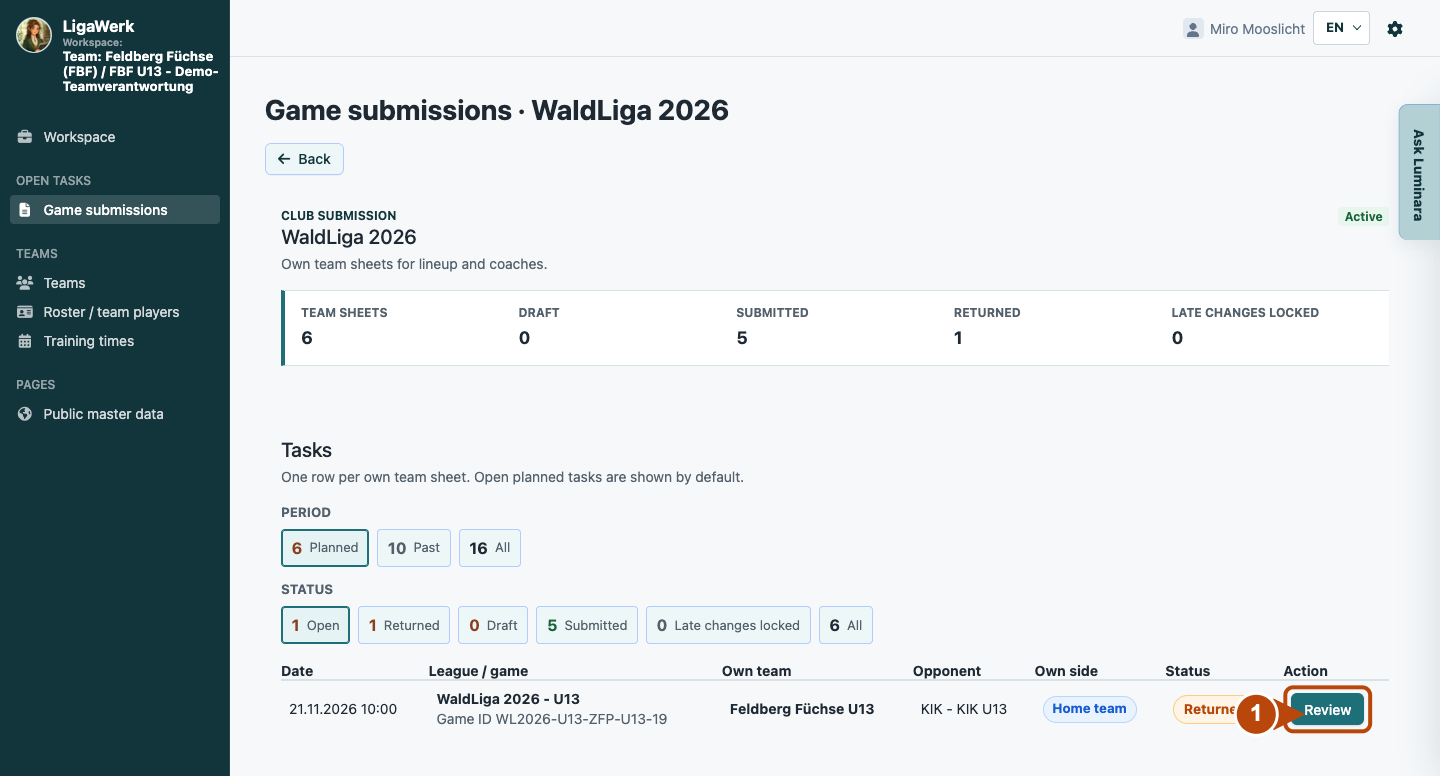Open Training times page

coord(115,341)
